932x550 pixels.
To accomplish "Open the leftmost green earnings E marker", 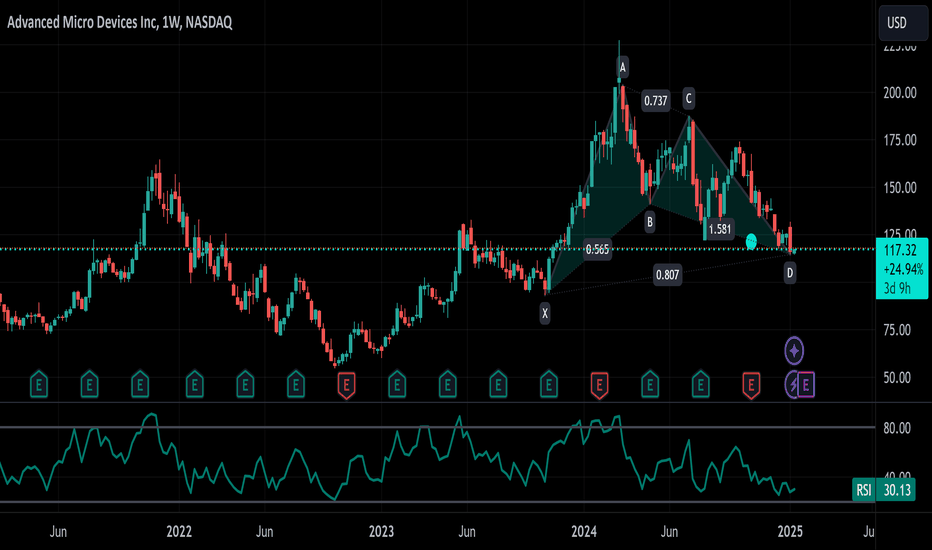I will 39,385.
